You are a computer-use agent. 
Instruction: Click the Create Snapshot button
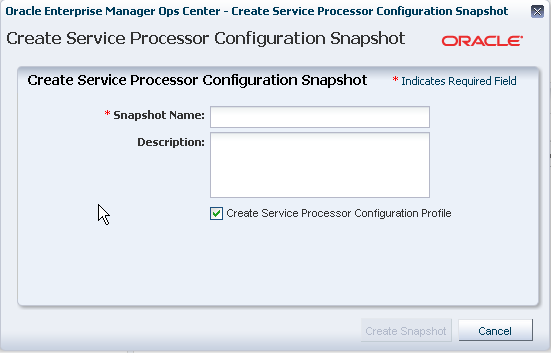click(x=406, y=330)
